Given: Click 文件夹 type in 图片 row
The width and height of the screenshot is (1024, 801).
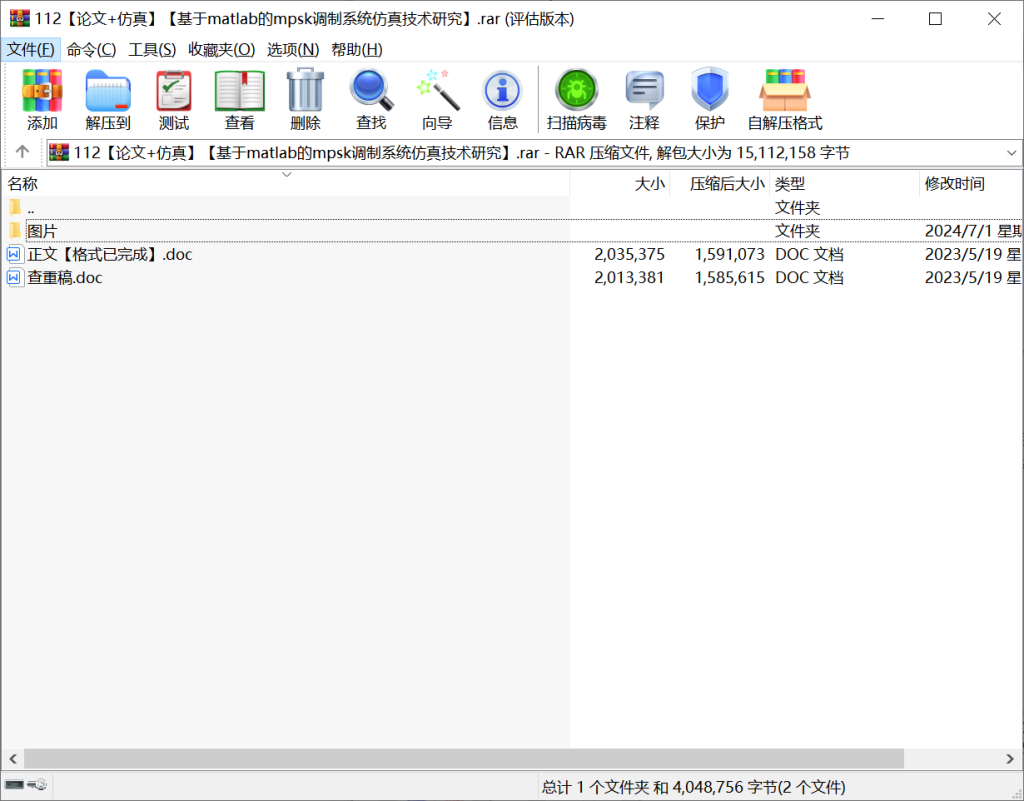Looking at the screenshot, I should (797, 230).
